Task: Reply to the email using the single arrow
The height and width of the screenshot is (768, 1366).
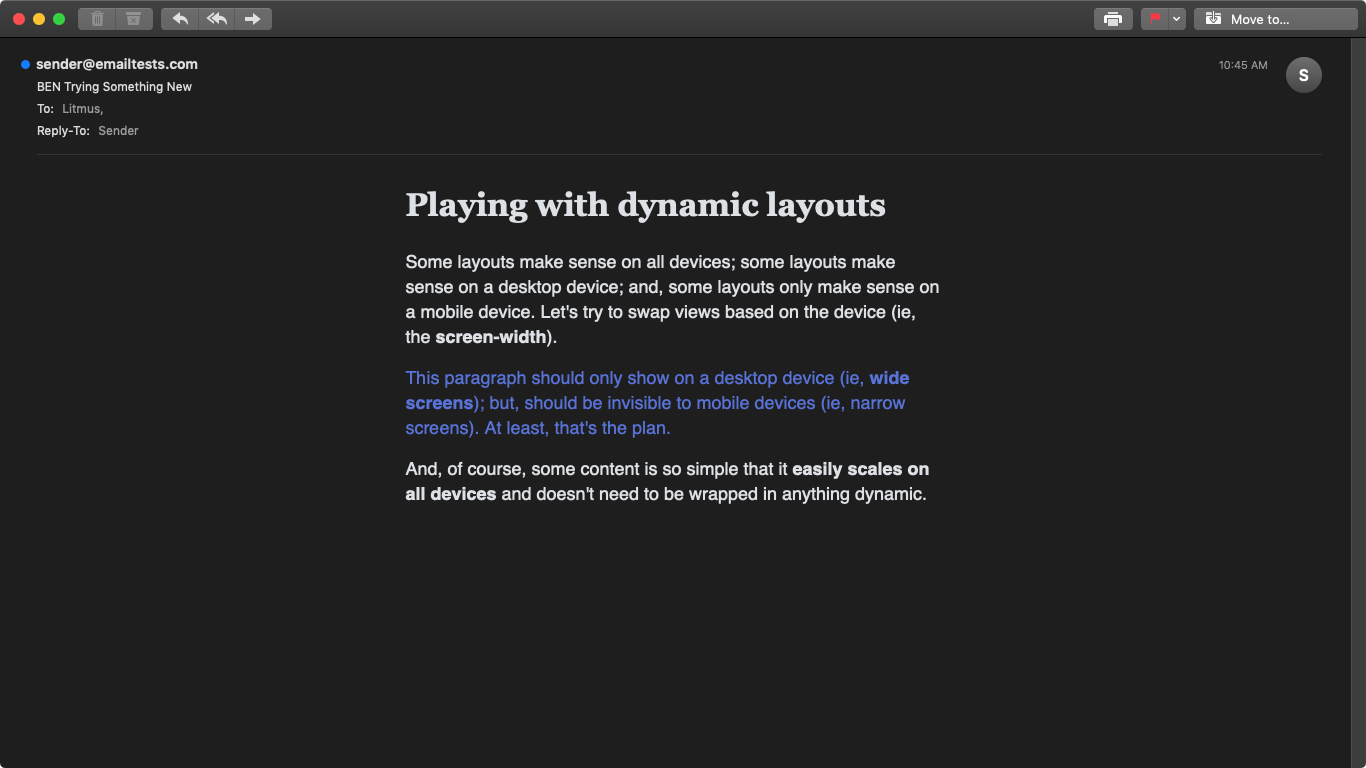Action: [x=180, y=19]
